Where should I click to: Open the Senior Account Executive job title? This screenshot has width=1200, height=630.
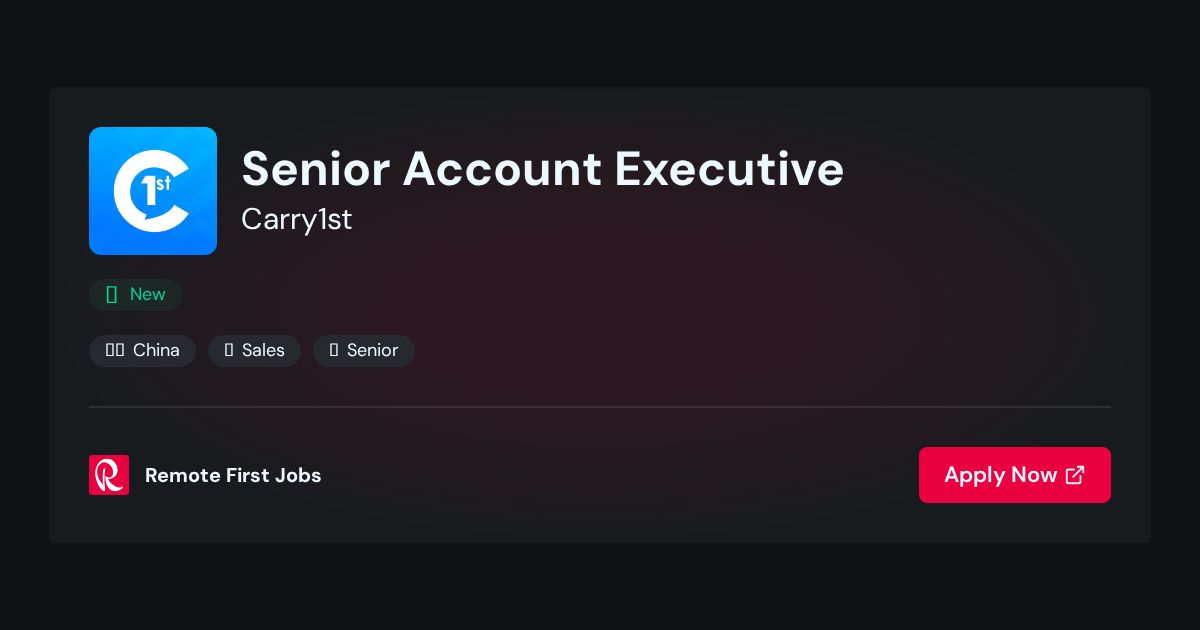(x=543, y=168)
